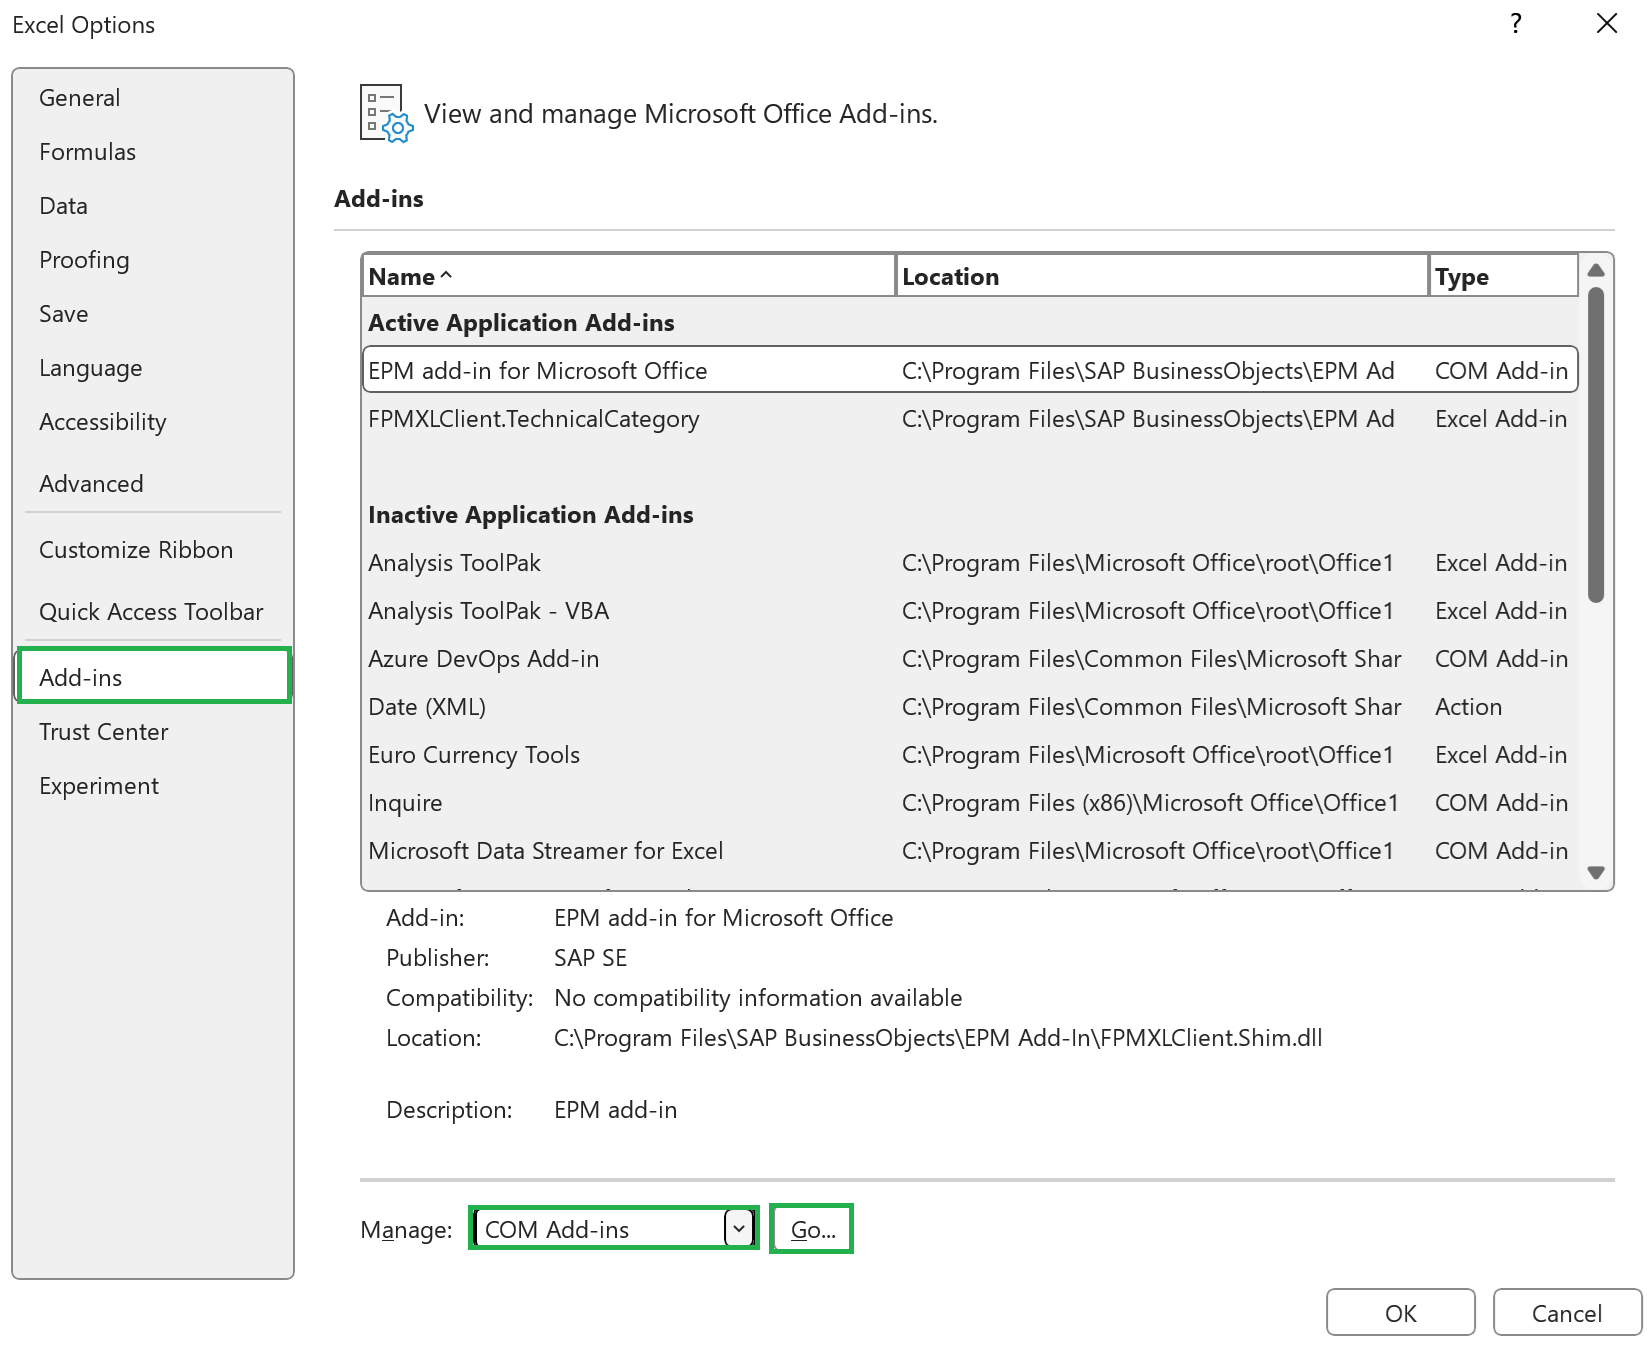Select EPM add-in for Microsoft Office row
This screenshot has width=1649, height=1352.
click(x=970, y=370)
